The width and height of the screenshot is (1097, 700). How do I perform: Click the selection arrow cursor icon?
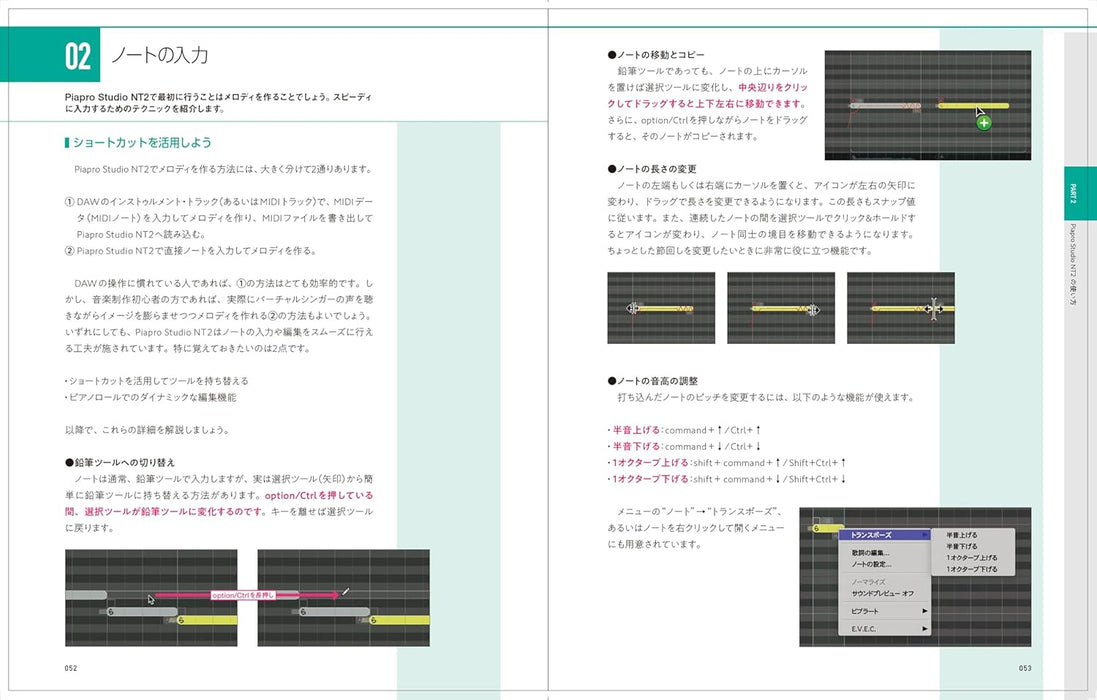coord(150,598)
